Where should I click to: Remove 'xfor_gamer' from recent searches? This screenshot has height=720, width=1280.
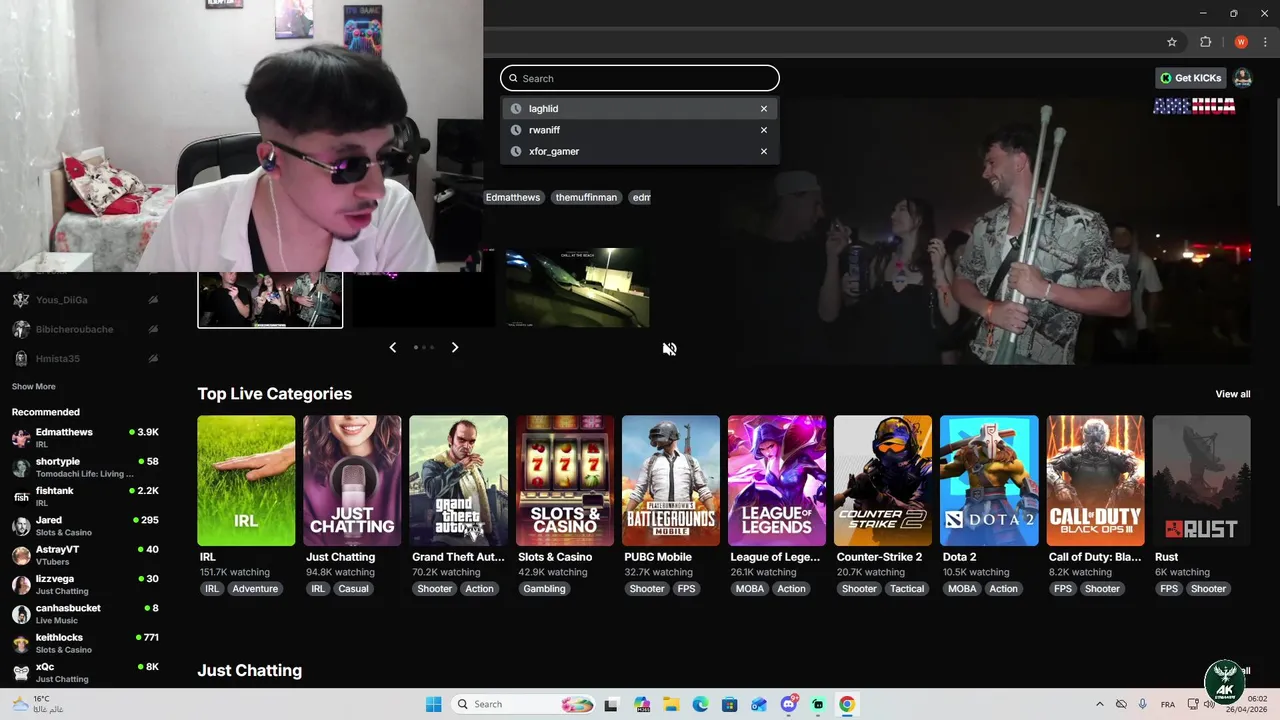pyautogui.click(x=764, y=151)
